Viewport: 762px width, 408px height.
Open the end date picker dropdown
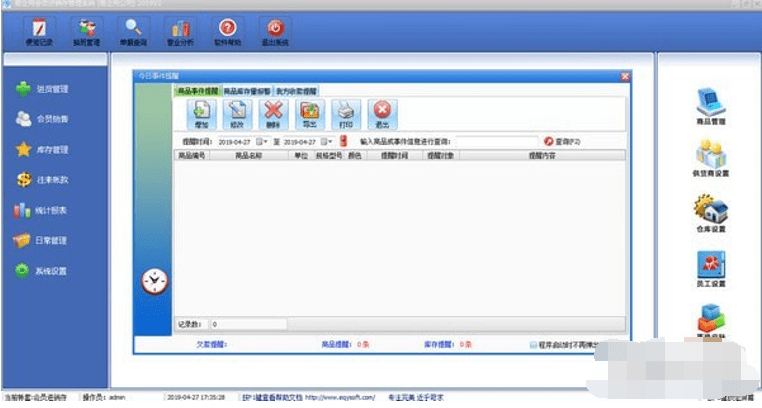coord(327,141)
